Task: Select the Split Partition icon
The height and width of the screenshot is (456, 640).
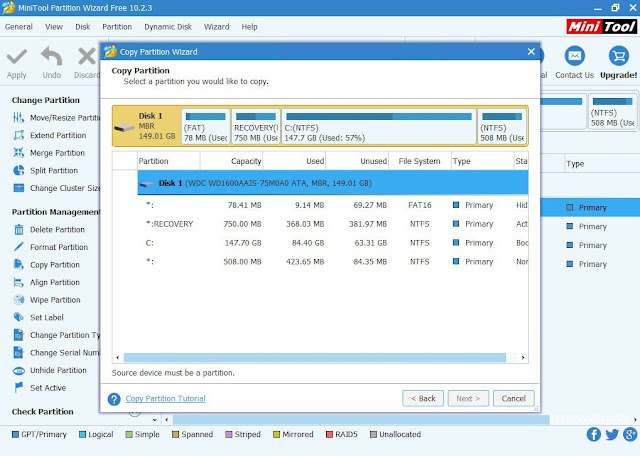Action: (x=18, y=170)
